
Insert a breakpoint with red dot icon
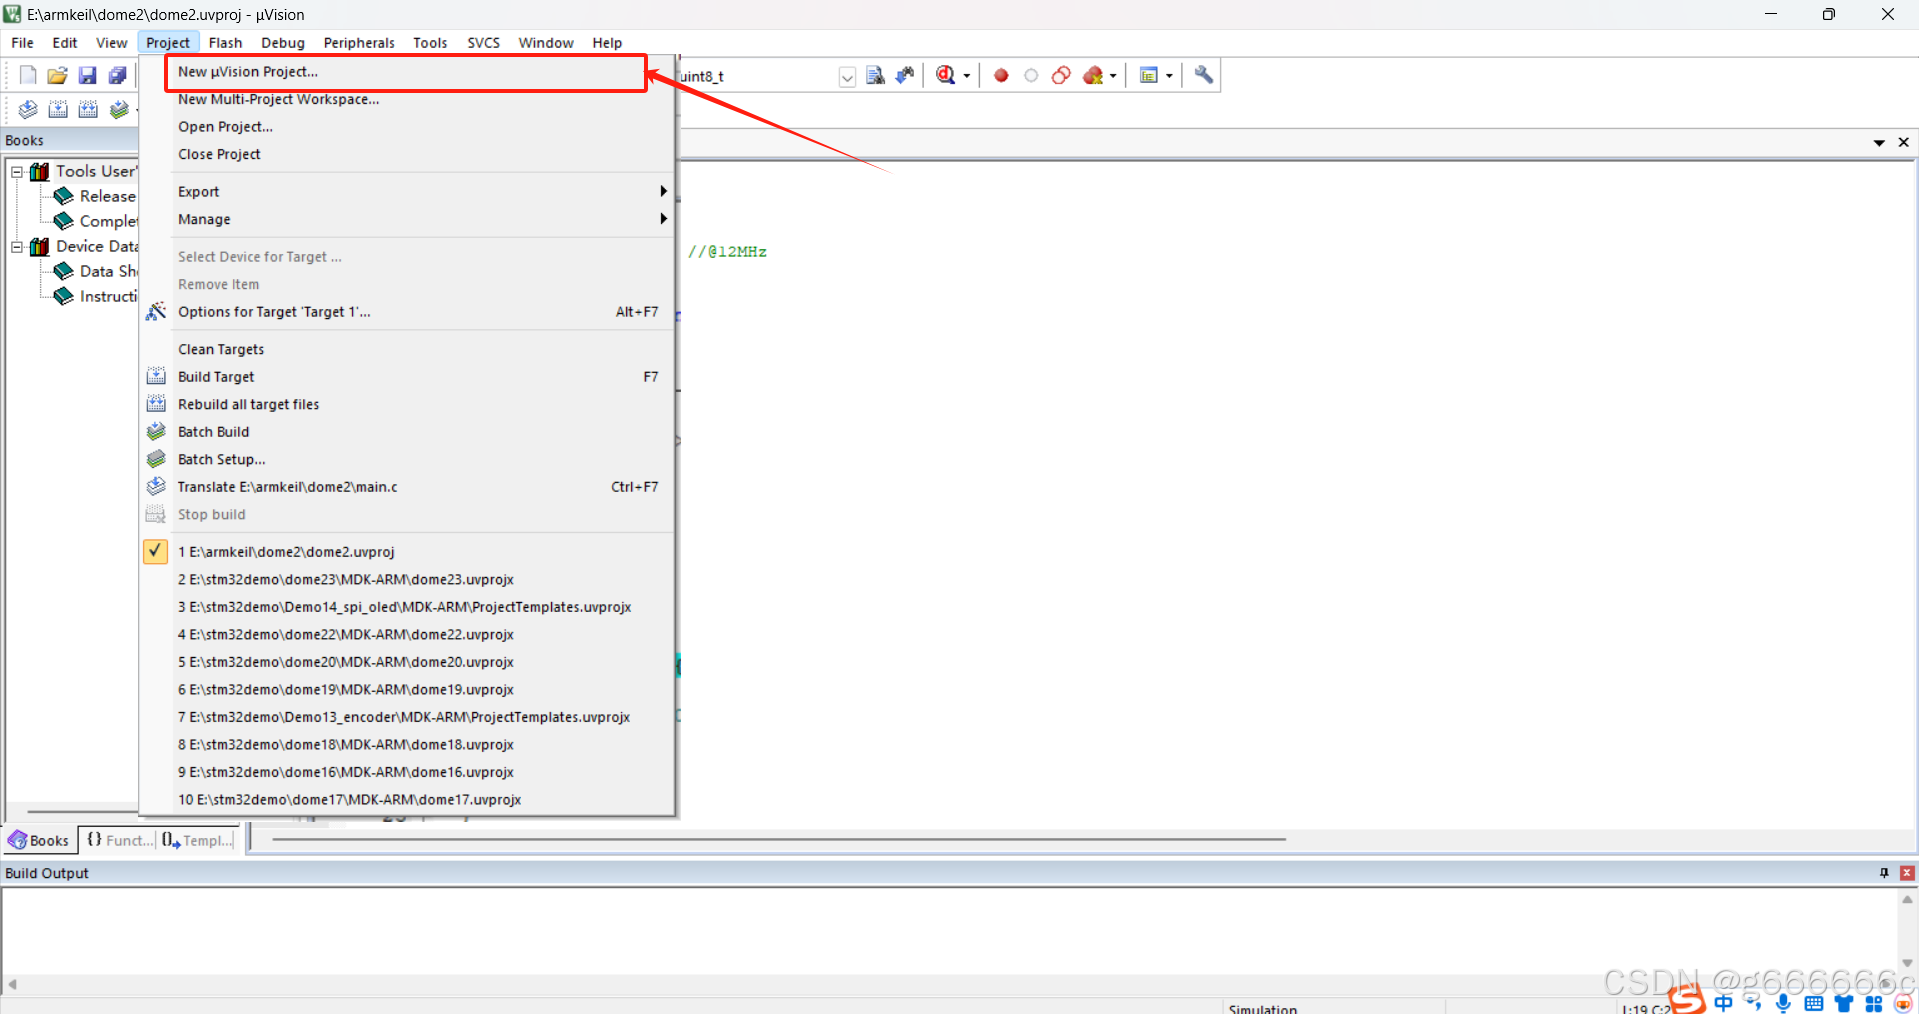click(1001, 75)
